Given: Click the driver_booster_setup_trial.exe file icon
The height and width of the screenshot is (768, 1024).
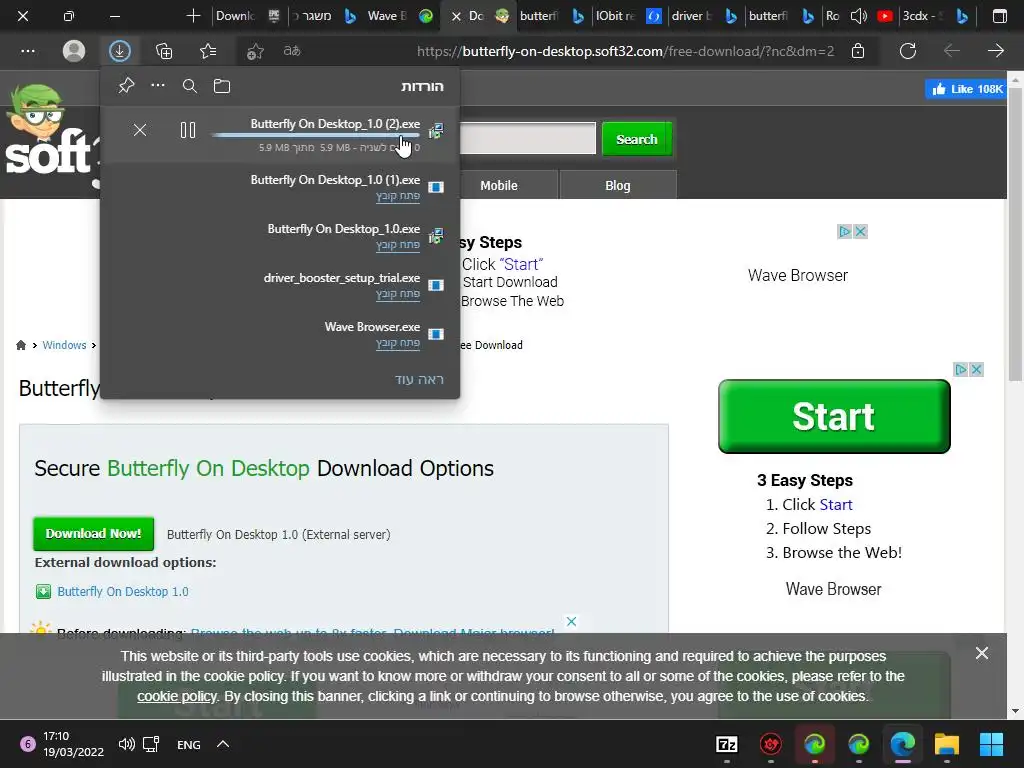Looking at the screenshot, I should [x=436, y=285].
